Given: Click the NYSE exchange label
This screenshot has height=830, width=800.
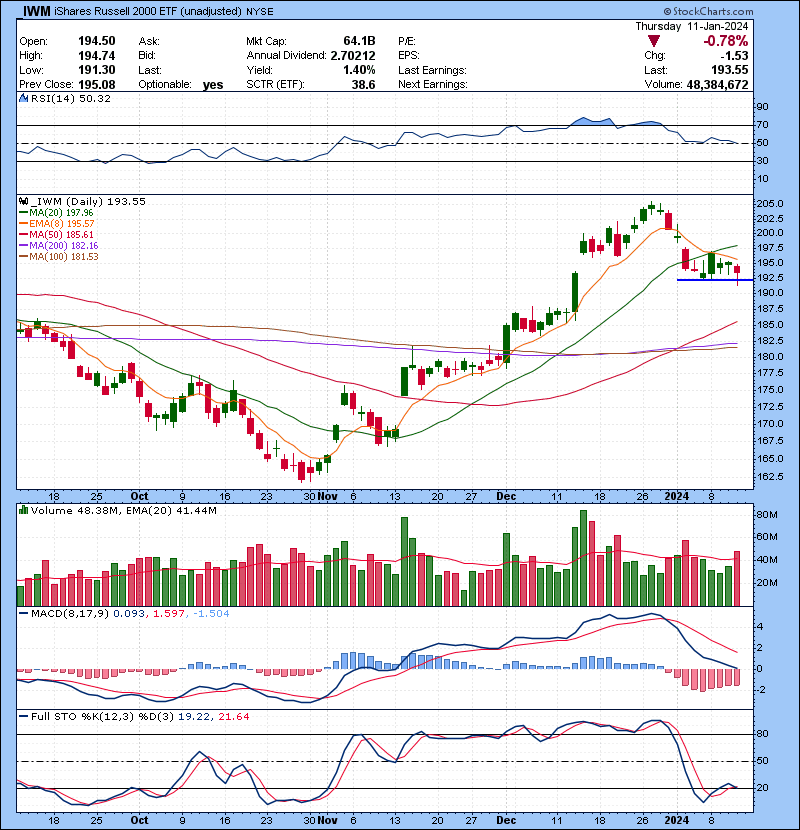Looking at the screenshot, I should coord(259,12).
